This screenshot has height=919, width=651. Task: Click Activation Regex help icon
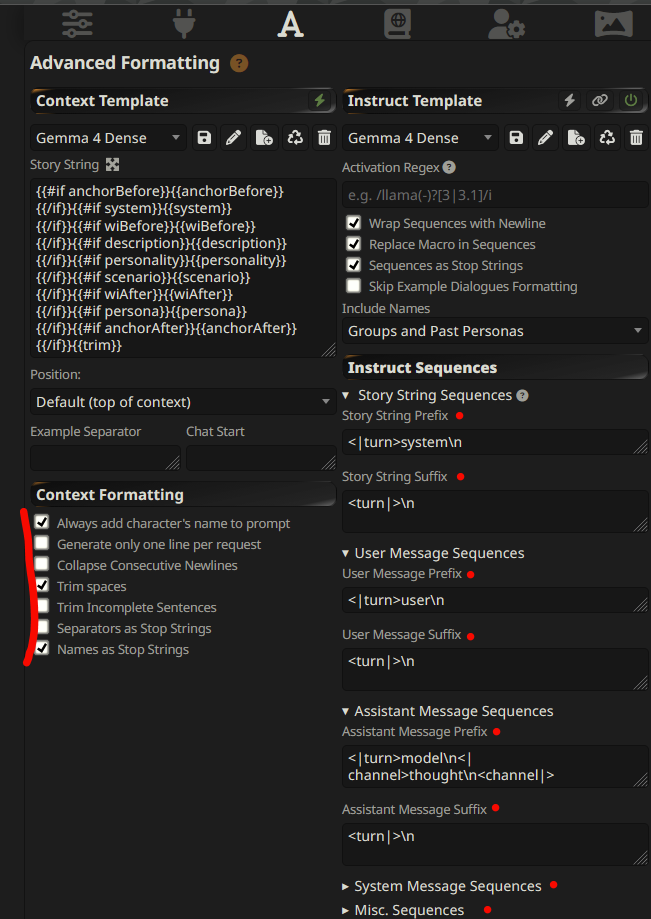[x=449, y=168]
